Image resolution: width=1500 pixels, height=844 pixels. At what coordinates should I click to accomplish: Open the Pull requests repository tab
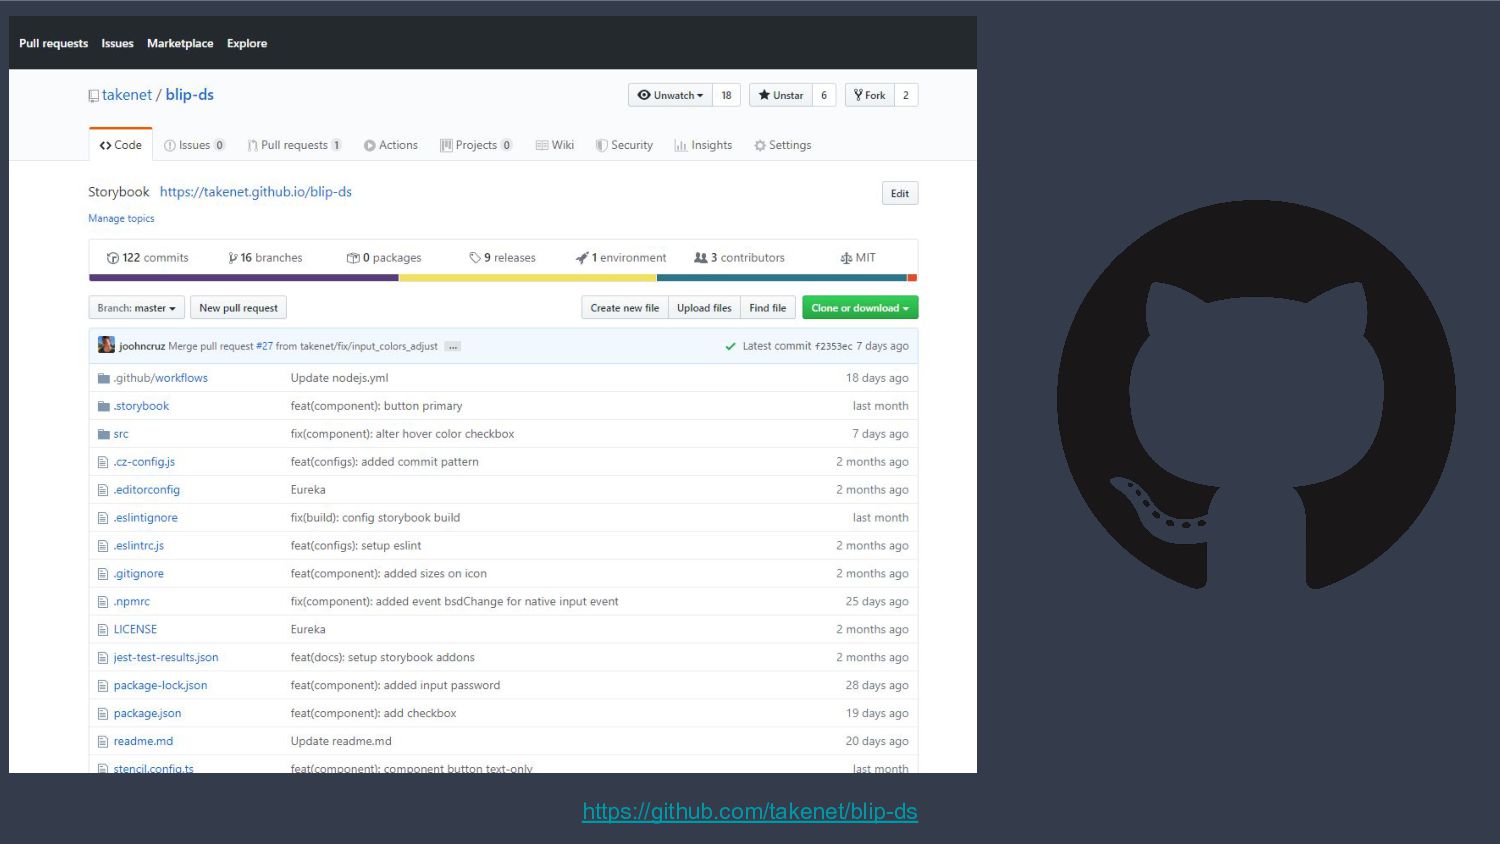(294, 145)
